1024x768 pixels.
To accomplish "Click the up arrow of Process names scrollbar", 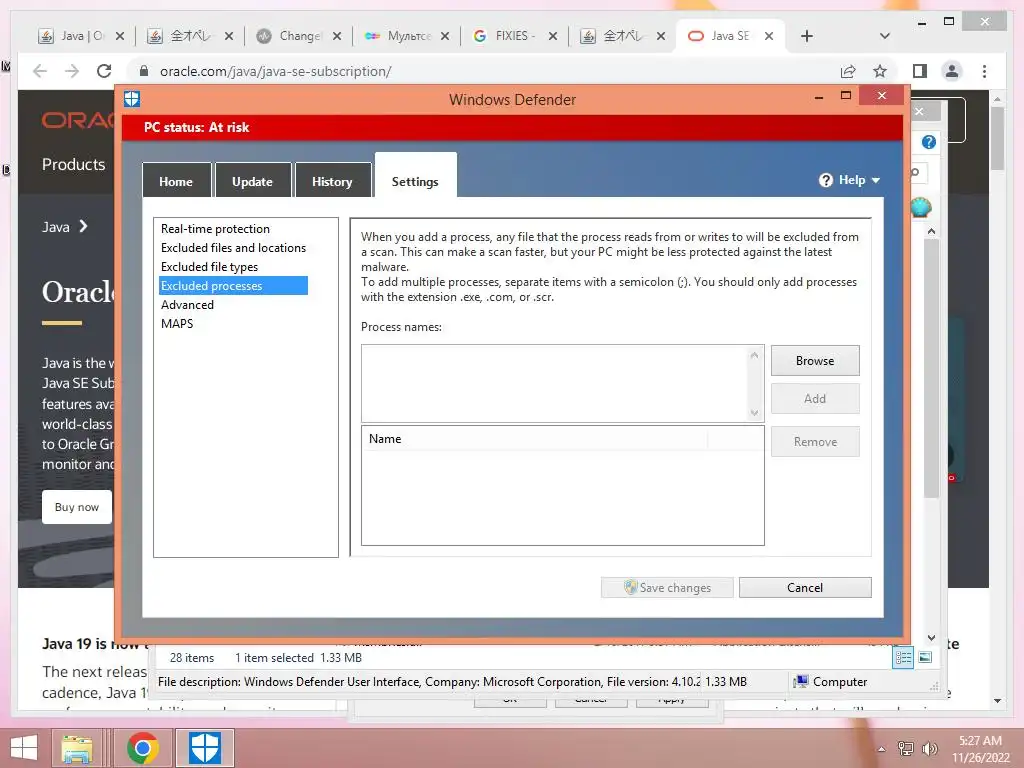I will (755, 355).
